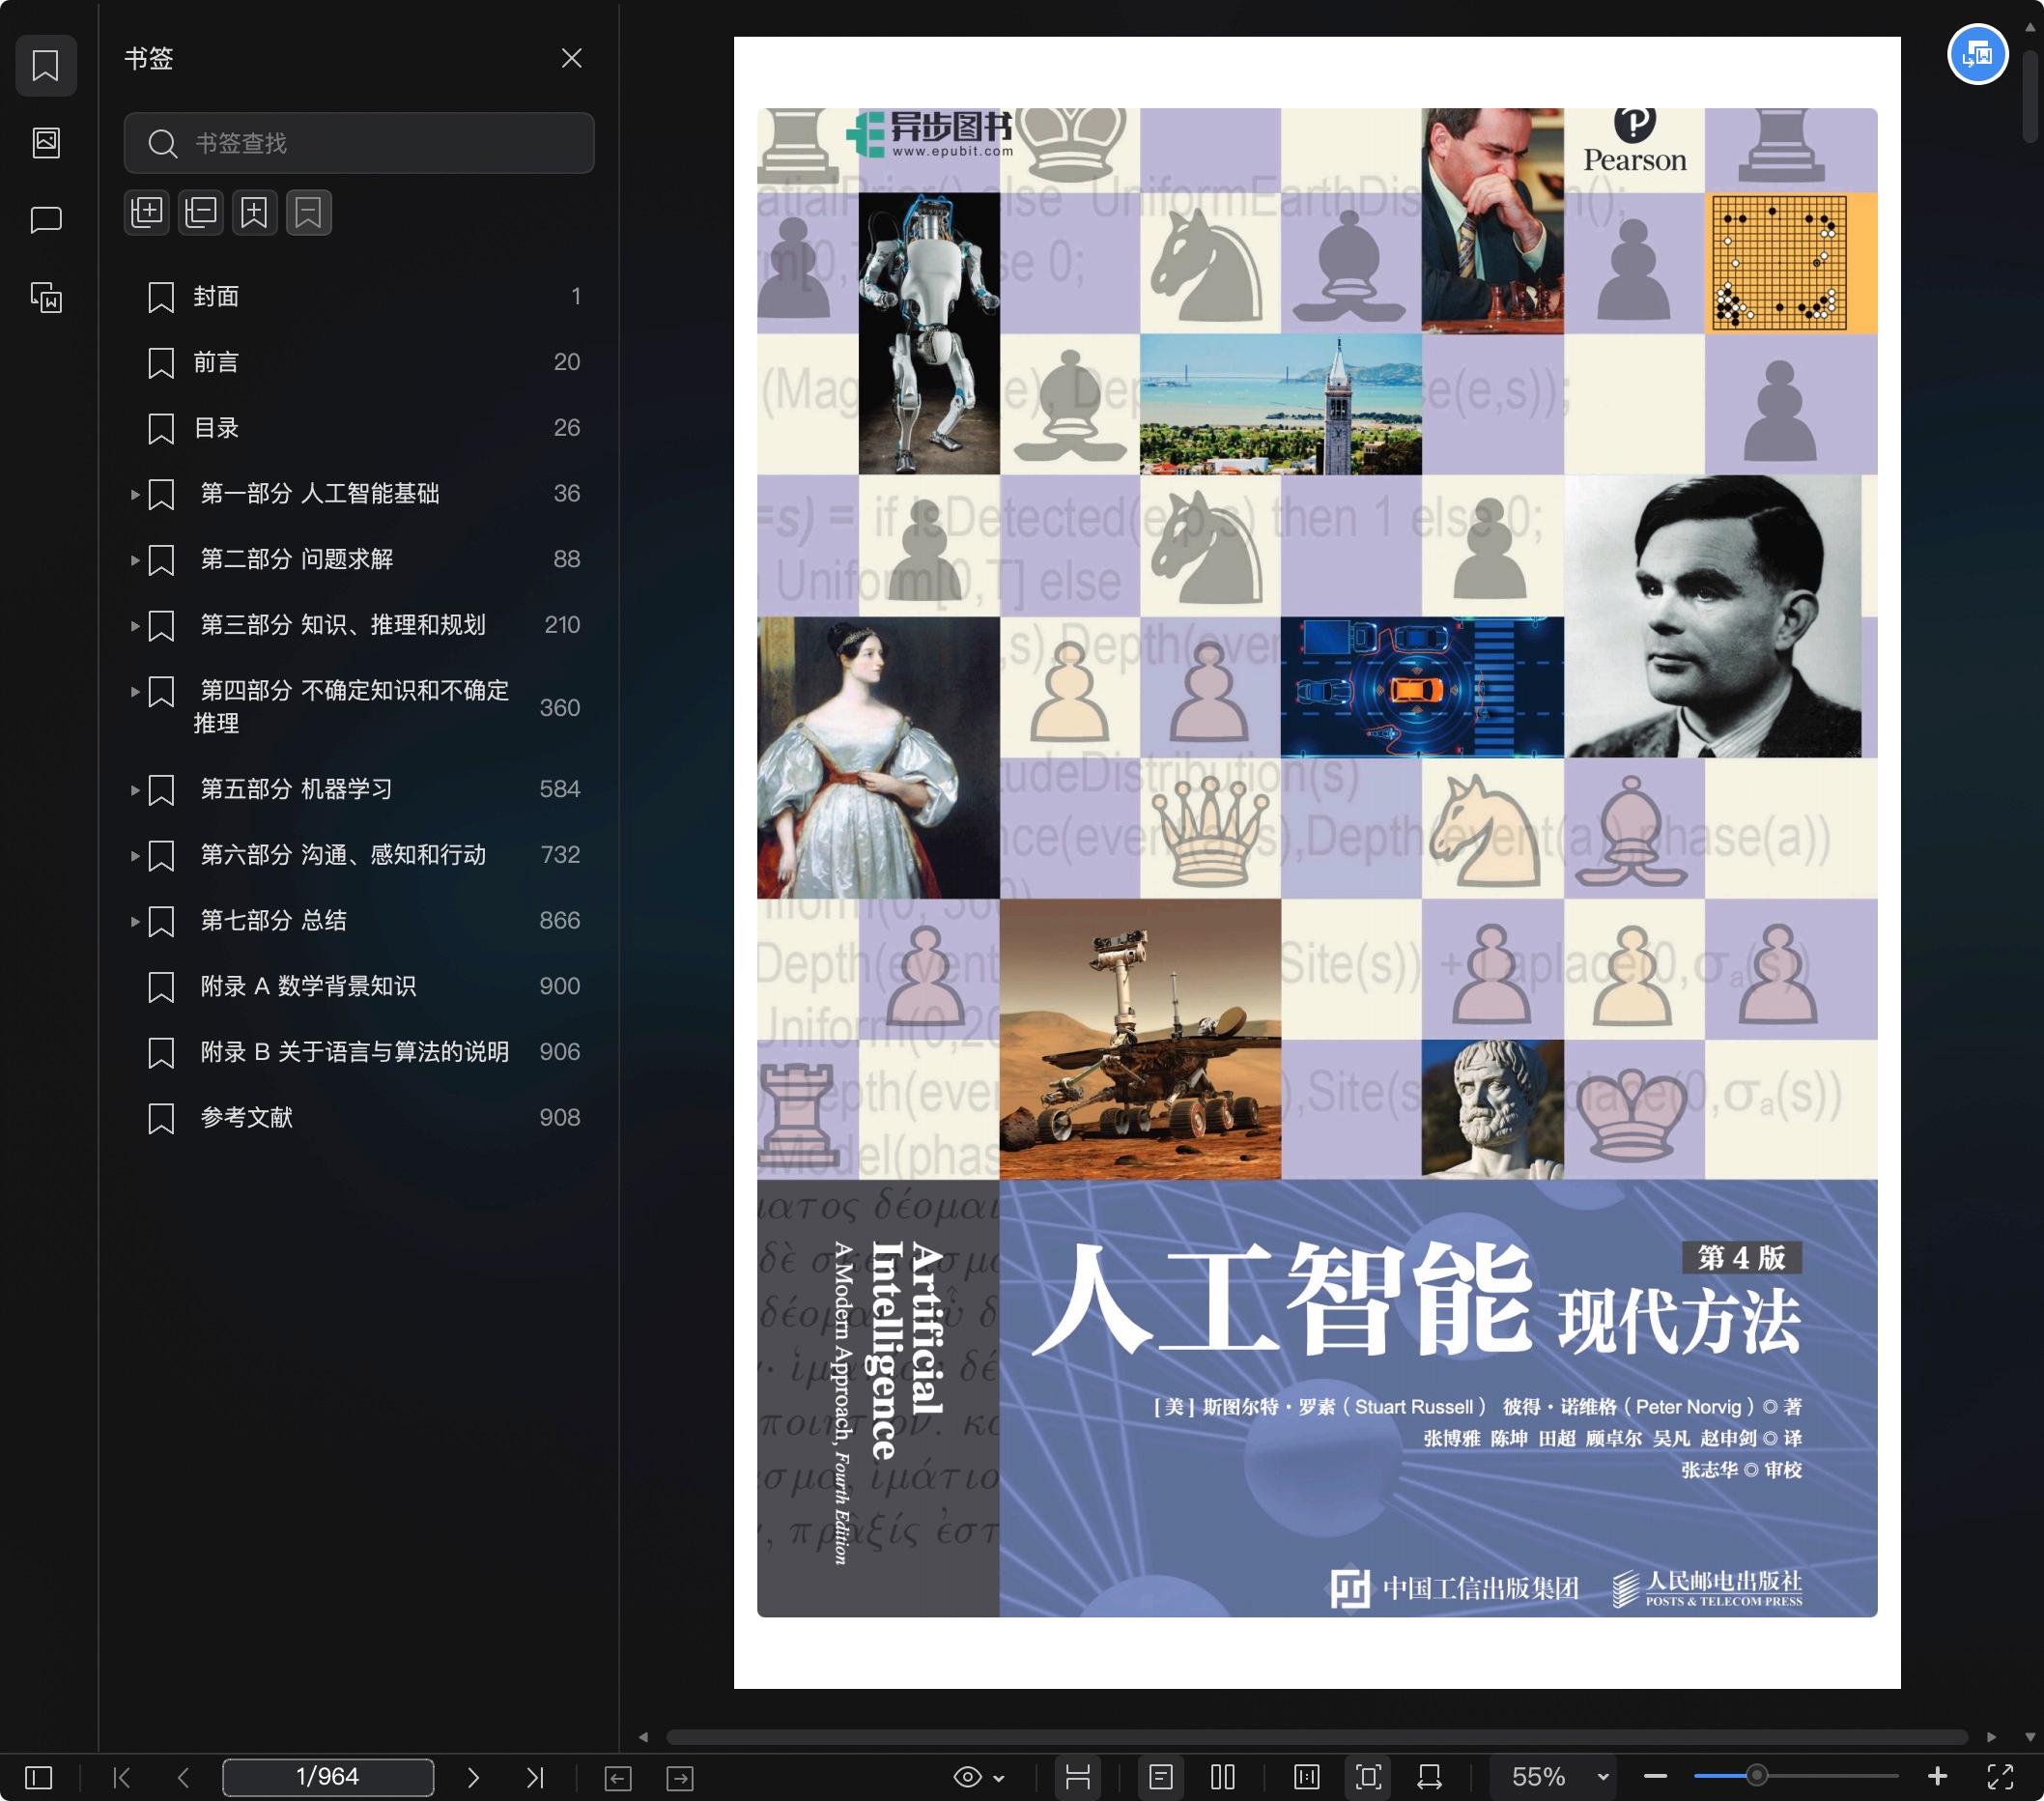This screenshot has height=1801, width=2044.
Task: Select 第七部分 总结 bookmark row
Action: click(359, 921)
